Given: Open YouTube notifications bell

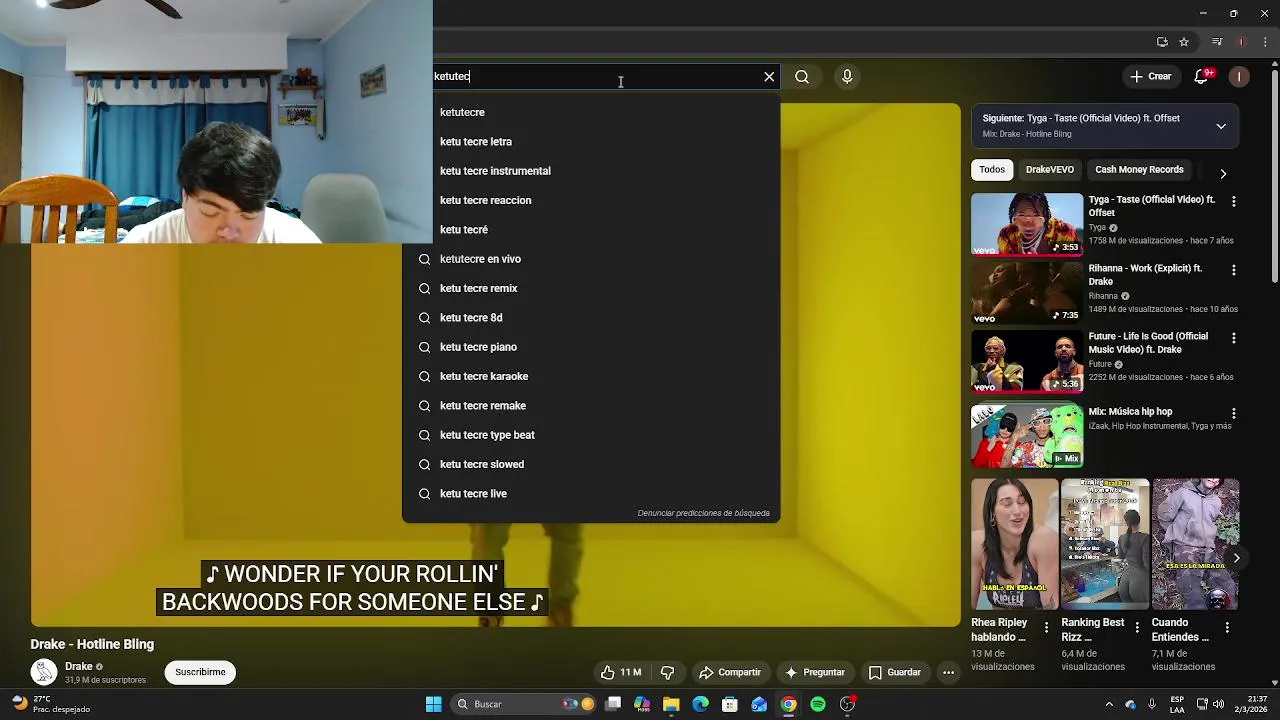Looking at the screenshot, I should coord(1202,77).
